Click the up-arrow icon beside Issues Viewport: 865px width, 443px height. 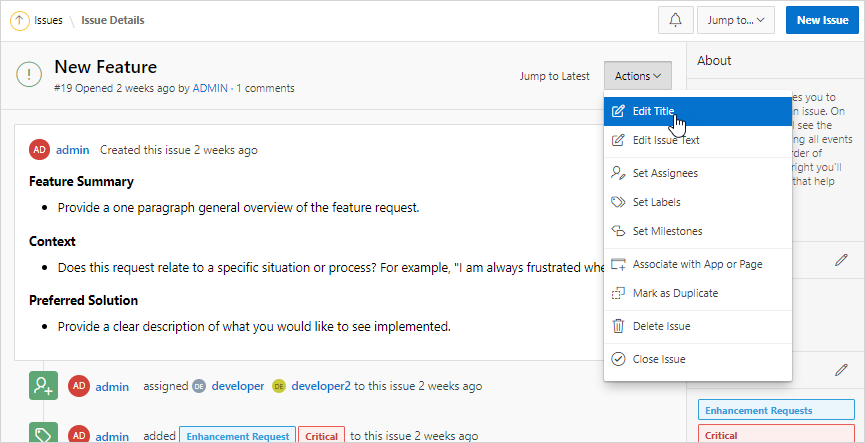tap(20, 20)
